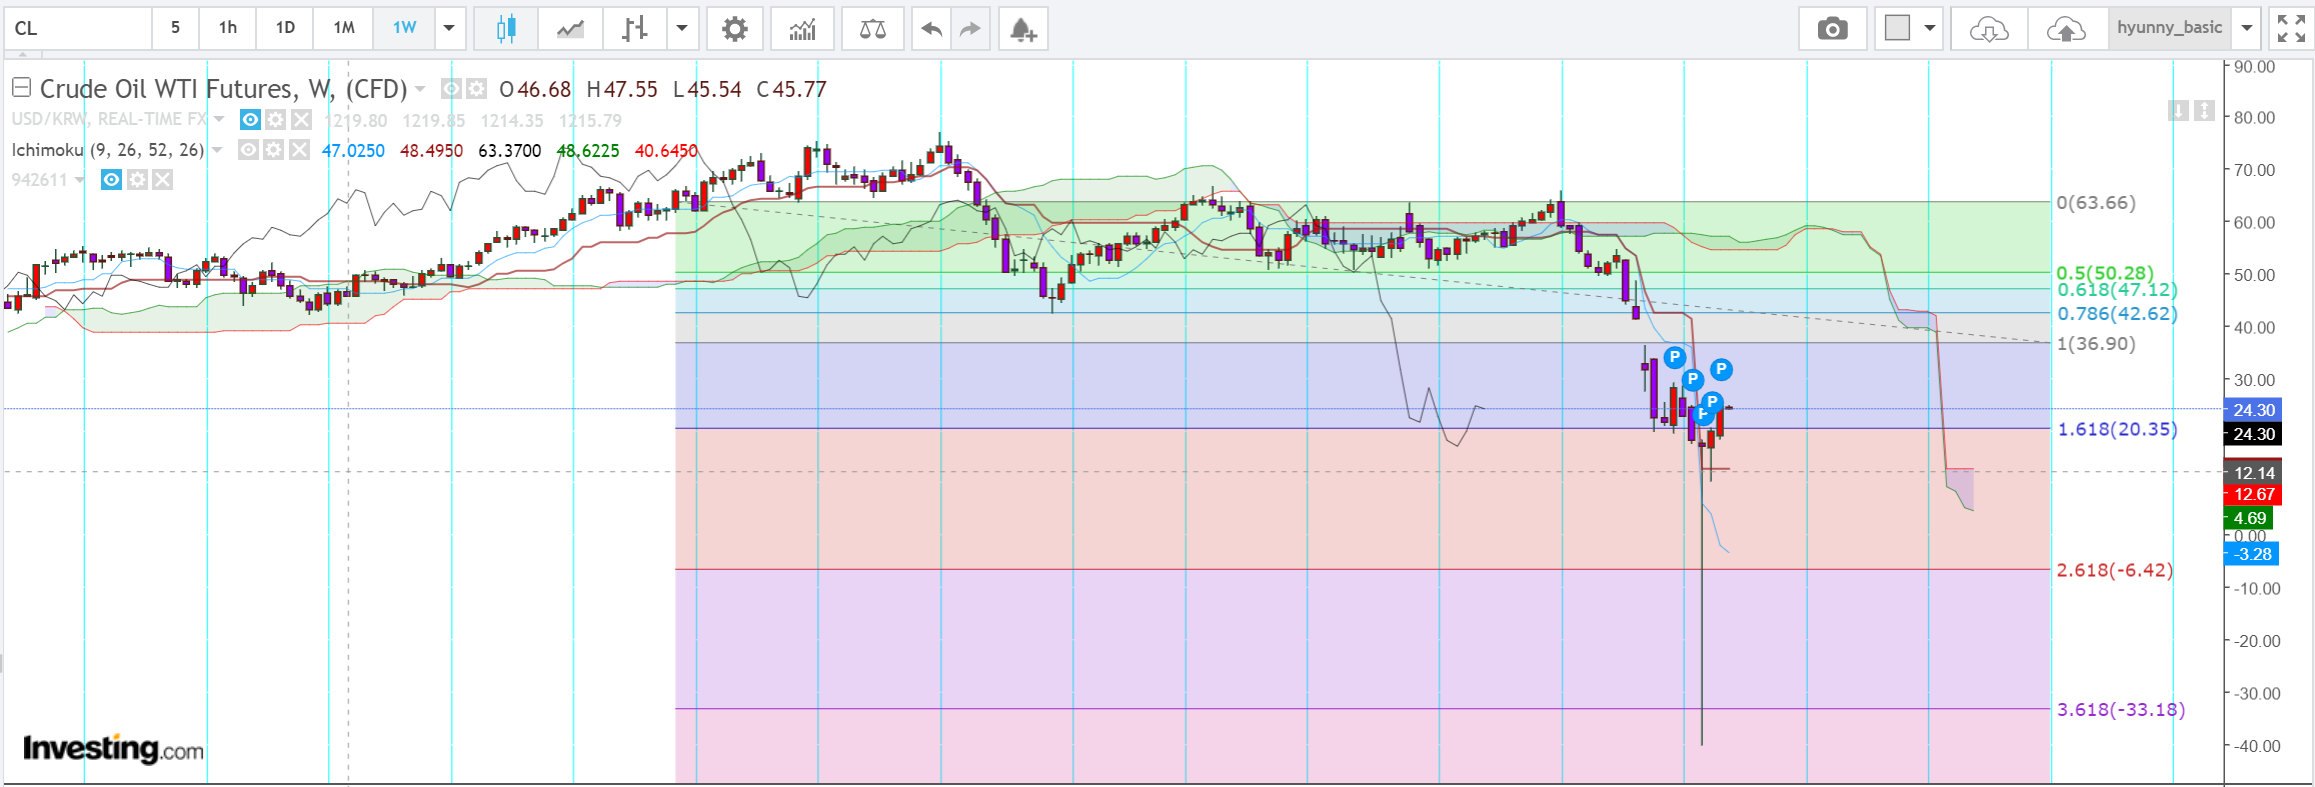Toggle 942611 series visibility eye
The image size is (2315, 787).
[112, 180]
